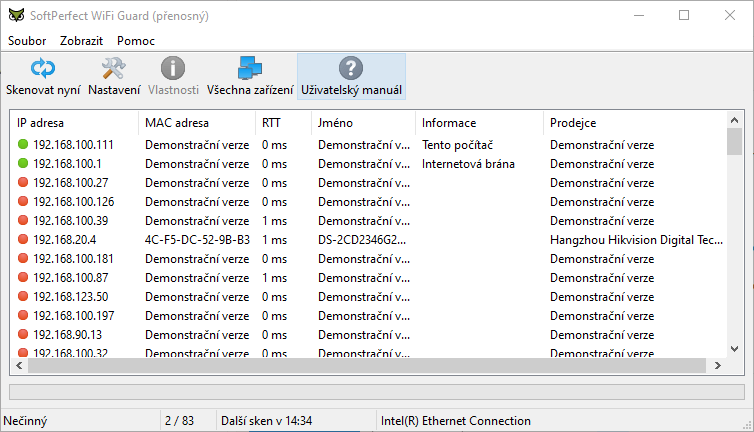Screen dimensions: 754x432
Task: Click 1 ms RTT of 192.168.100.87
Action: 275,278
